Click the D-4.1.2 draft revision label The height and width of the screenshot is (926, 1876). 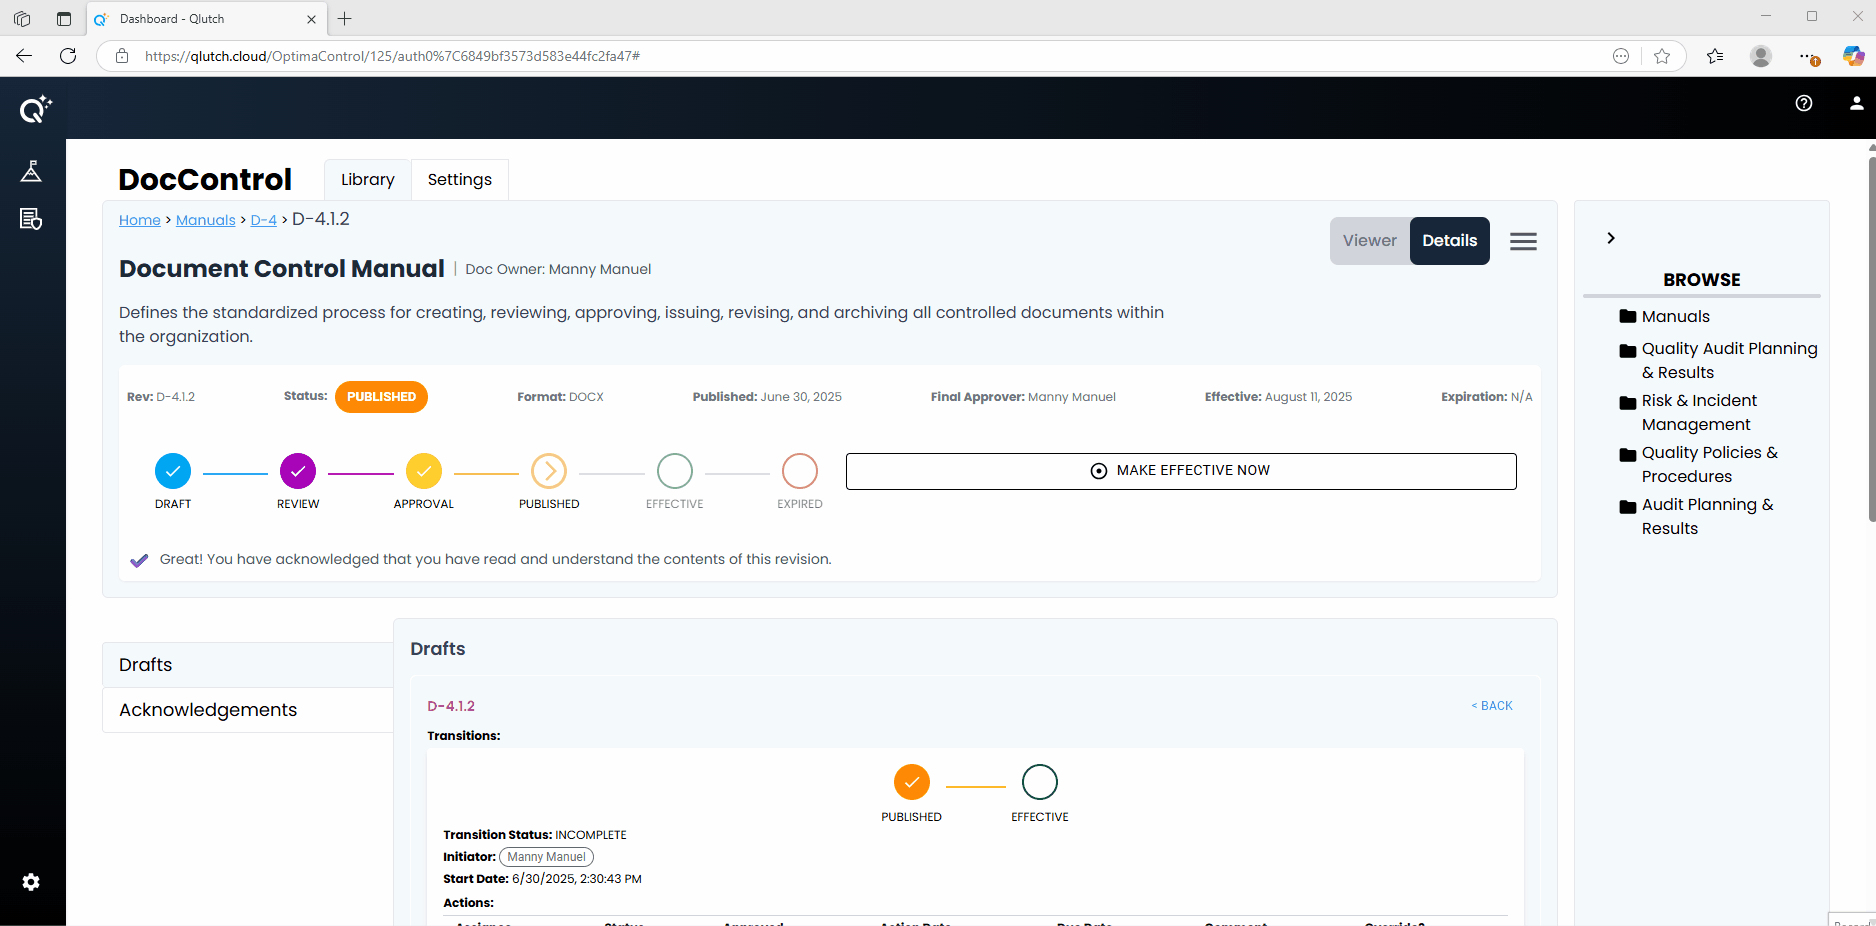(451, 706)
